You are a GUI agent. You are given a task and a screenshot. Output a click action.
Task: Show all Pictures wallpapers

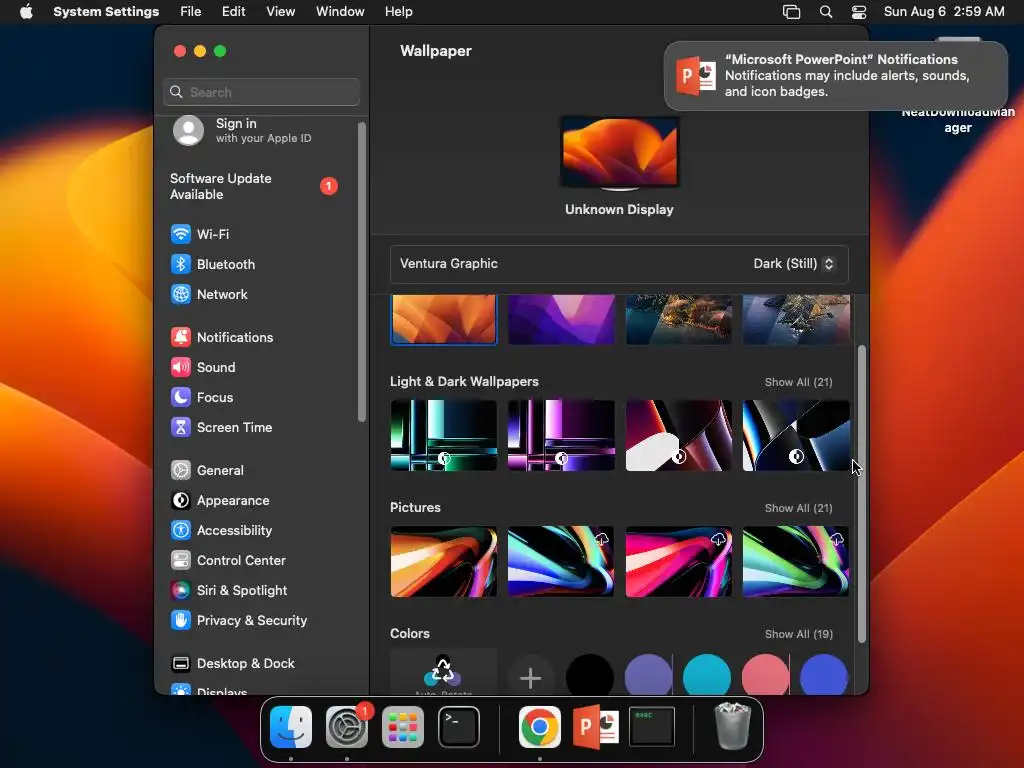pos(798,508)
